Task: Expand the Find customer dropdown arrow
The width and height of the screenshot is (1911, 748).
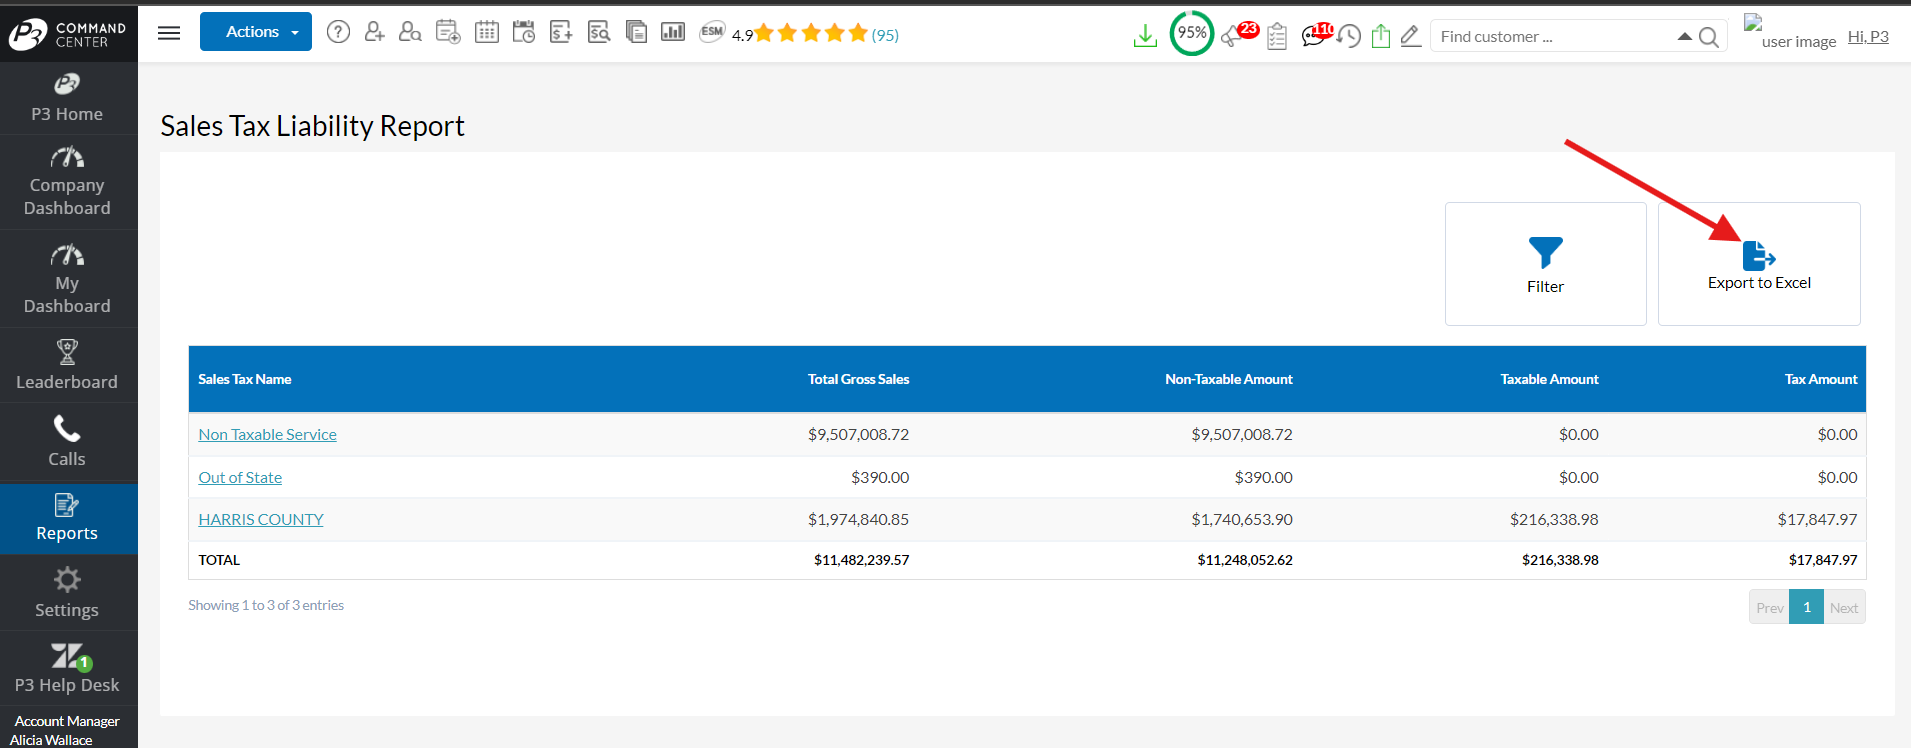Action: tap(1684, 37)
